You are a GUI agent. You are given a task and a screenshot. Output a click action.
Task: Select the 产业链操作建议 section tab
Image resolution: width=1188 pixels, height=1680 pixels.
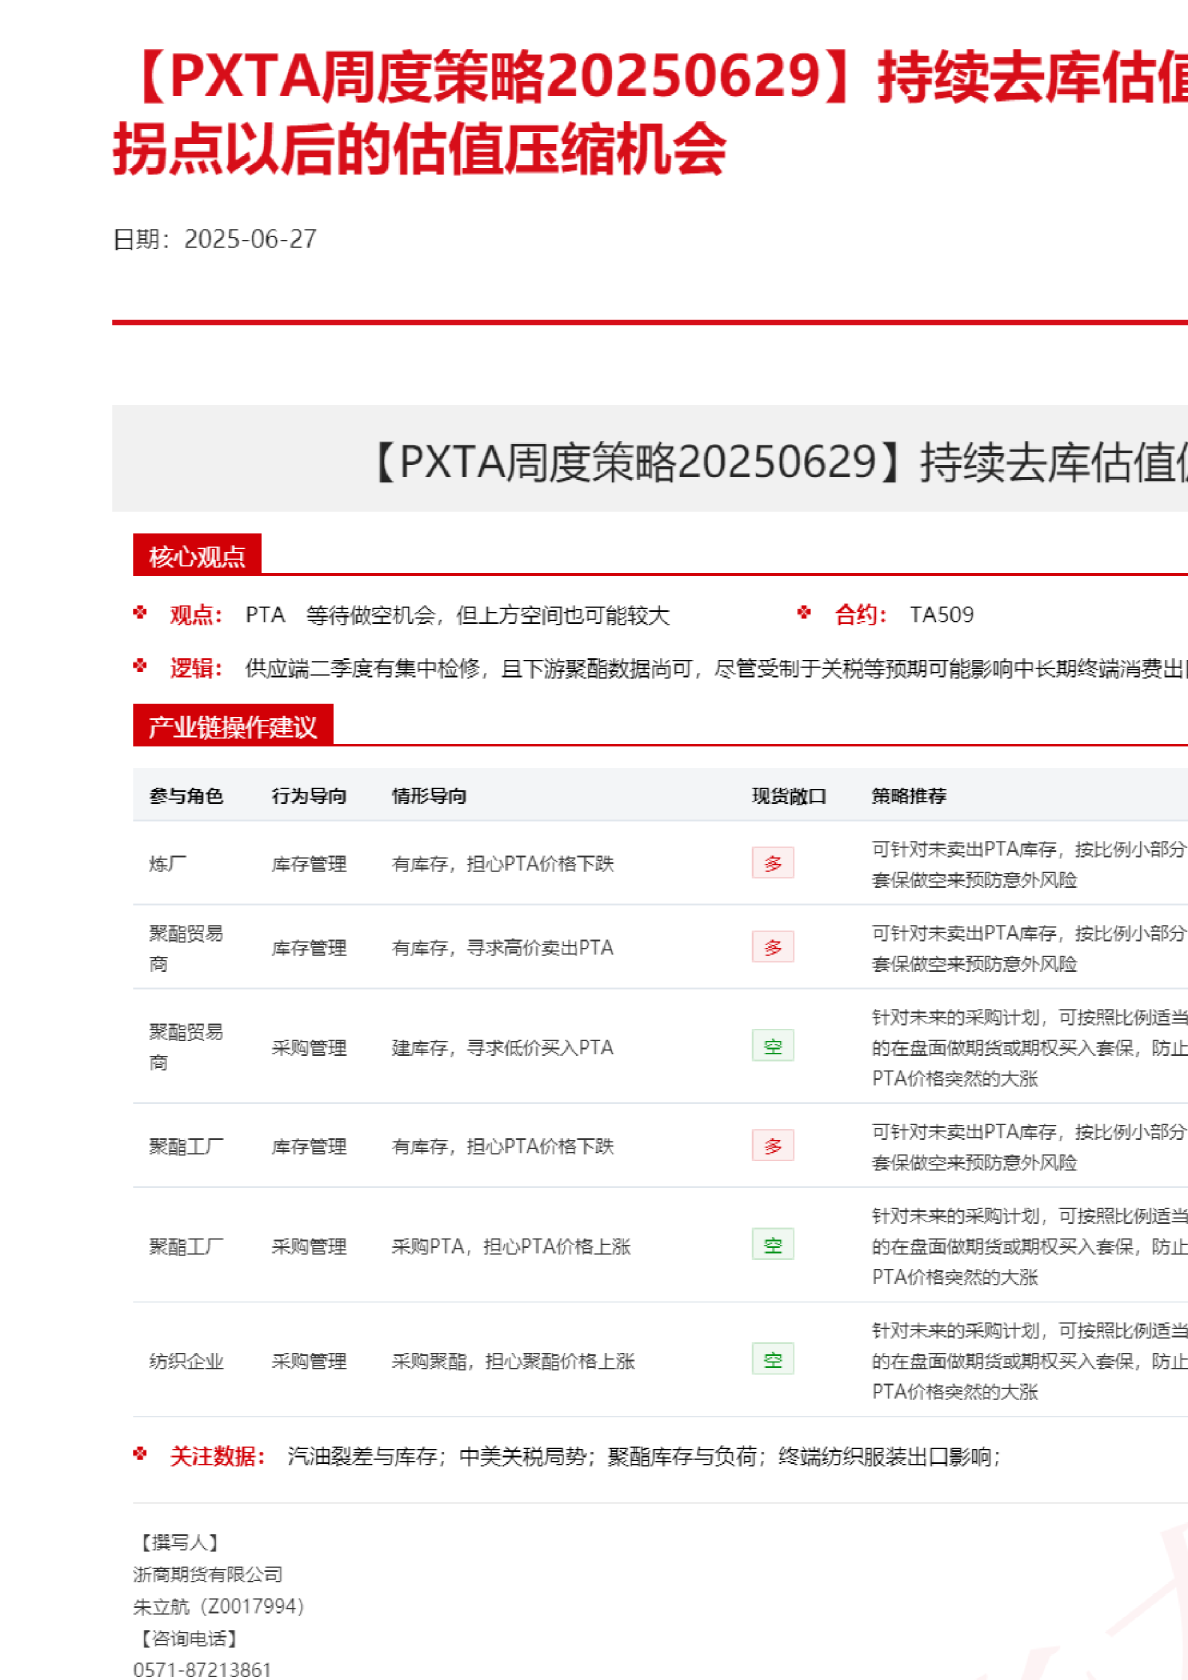232,727
